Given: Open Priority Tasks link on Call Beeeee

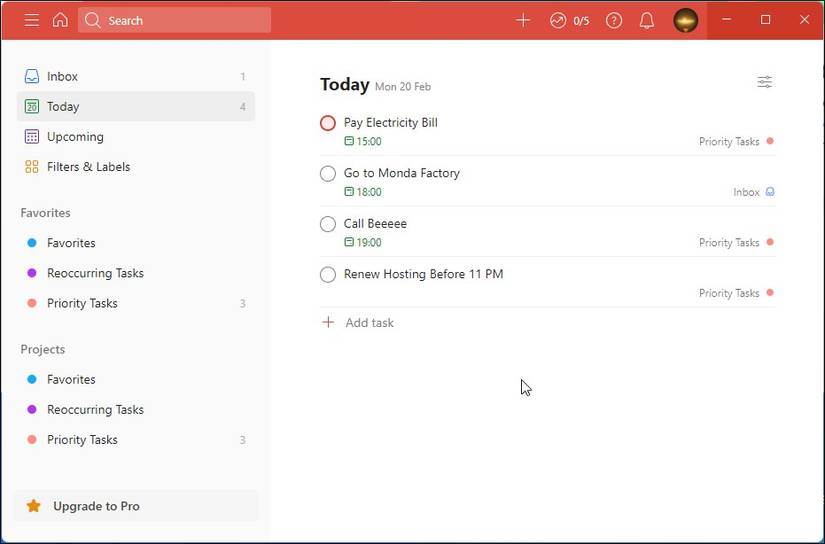Looking at the screenshot, I should pos(736,243).
